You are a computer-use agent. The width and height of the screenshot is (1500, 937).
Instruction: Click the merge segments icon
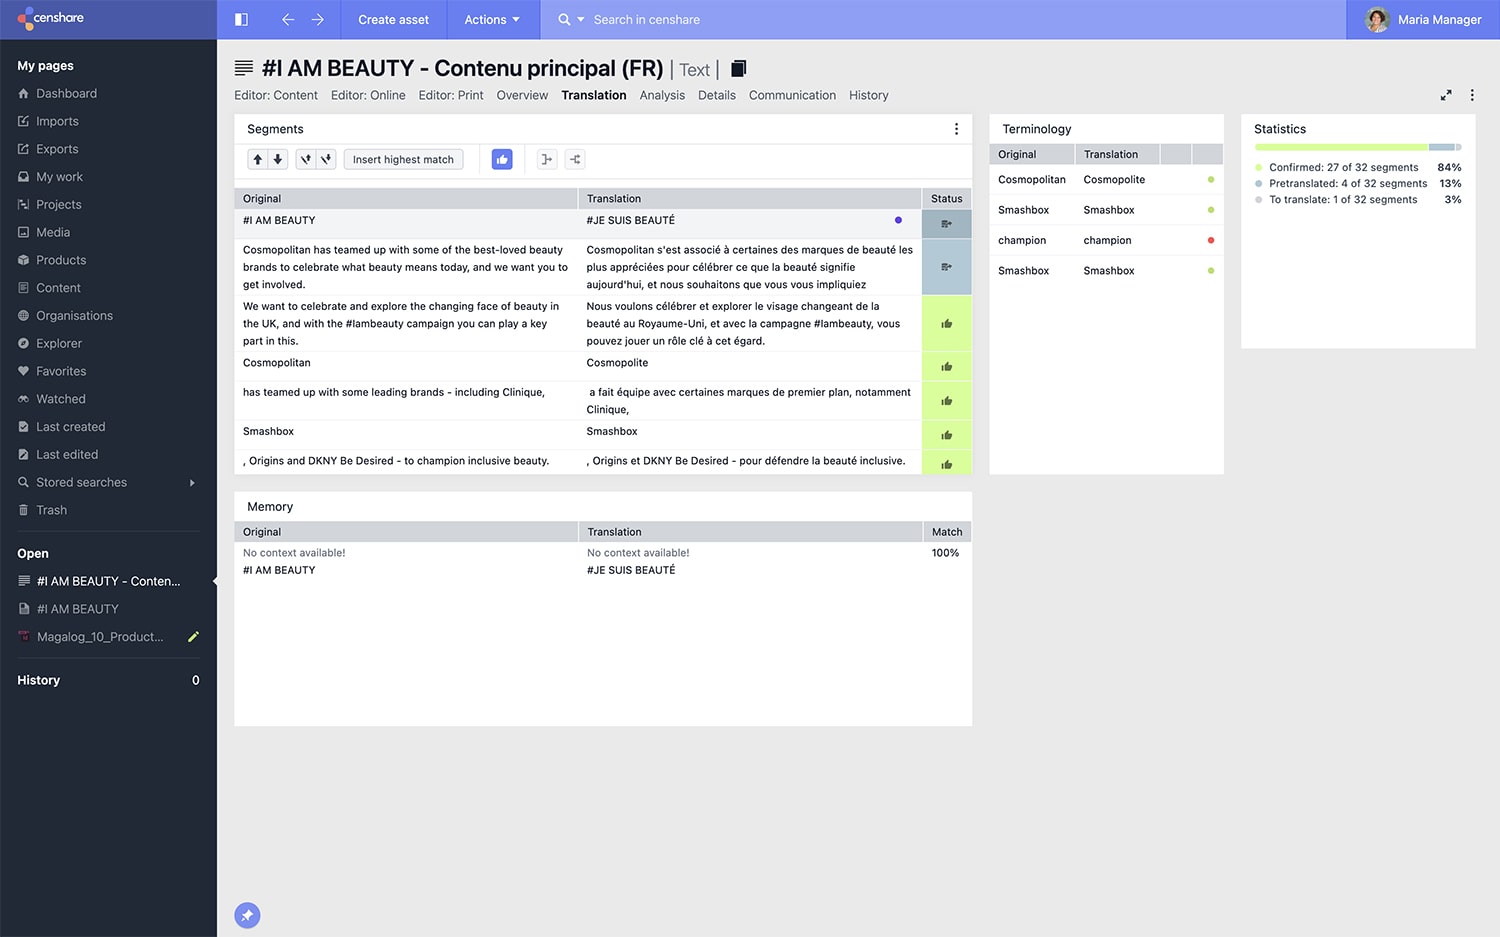(x=546, y=159)
